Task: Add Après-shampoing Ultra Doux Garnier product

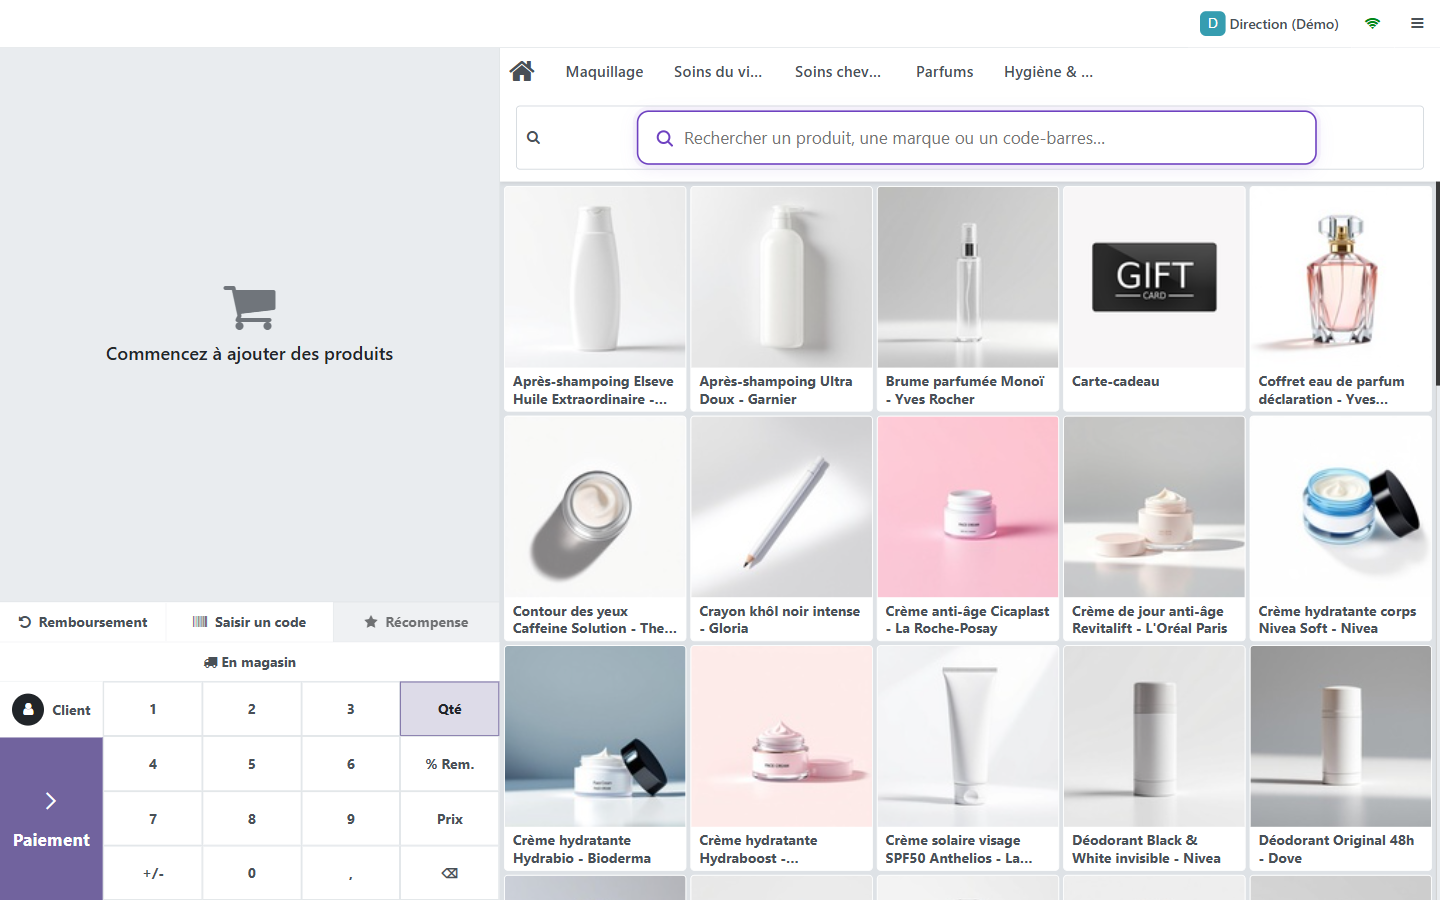Action: (781, 299)
